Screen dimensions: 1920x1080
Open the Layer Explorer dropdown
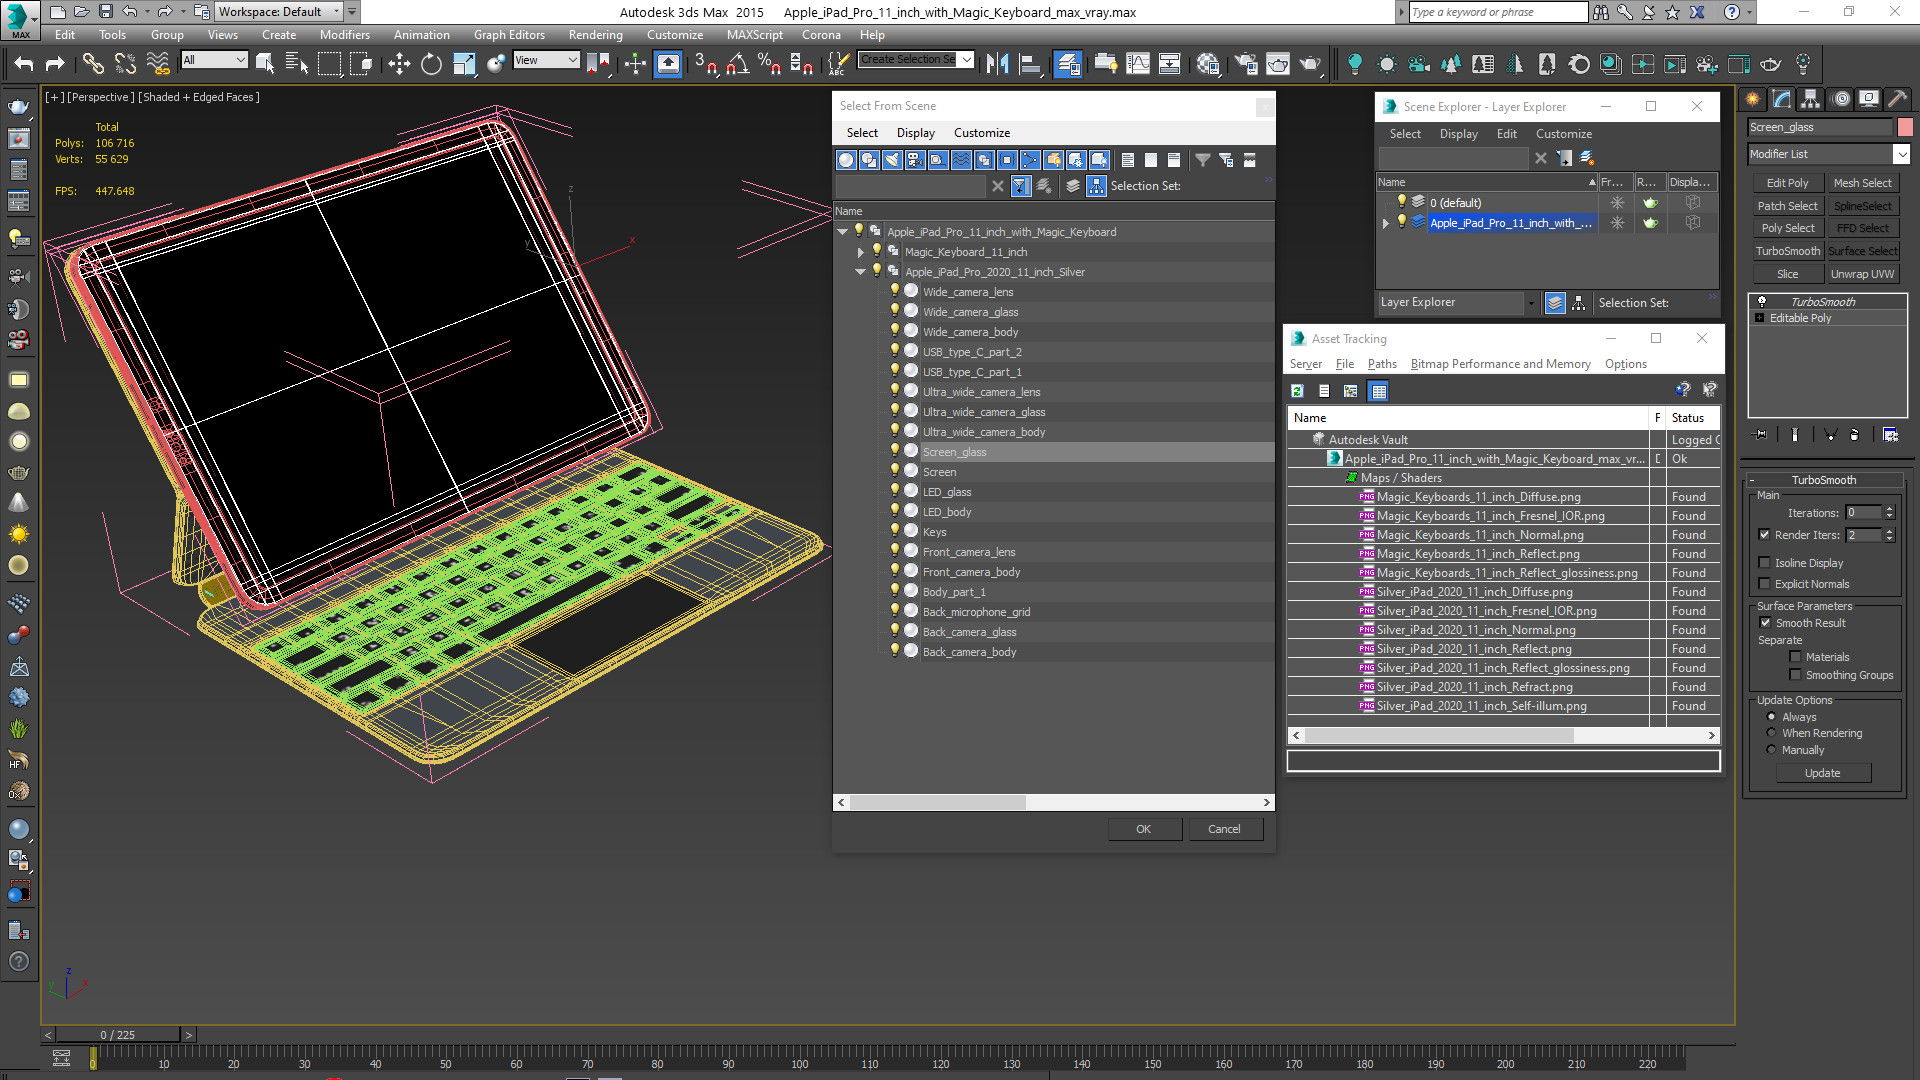pos(1531,302)
